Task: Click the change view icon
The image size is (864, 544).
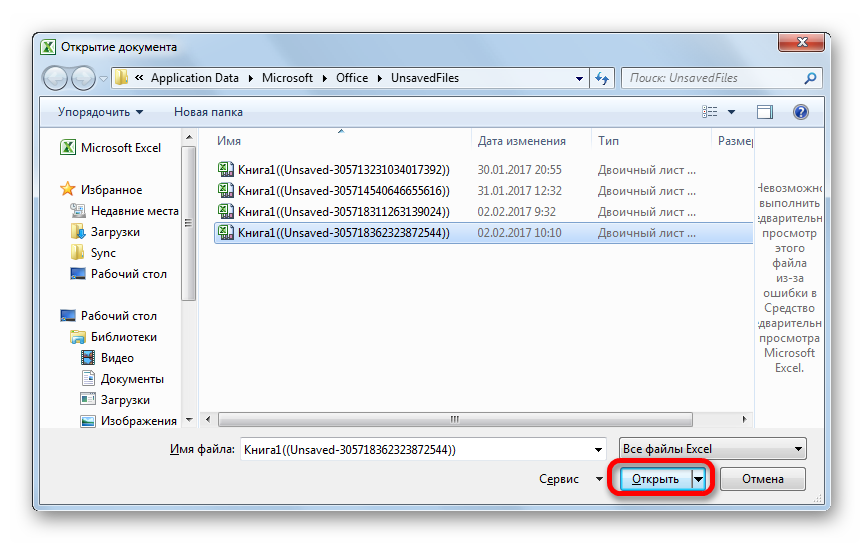Action: (x=711, y=112)
